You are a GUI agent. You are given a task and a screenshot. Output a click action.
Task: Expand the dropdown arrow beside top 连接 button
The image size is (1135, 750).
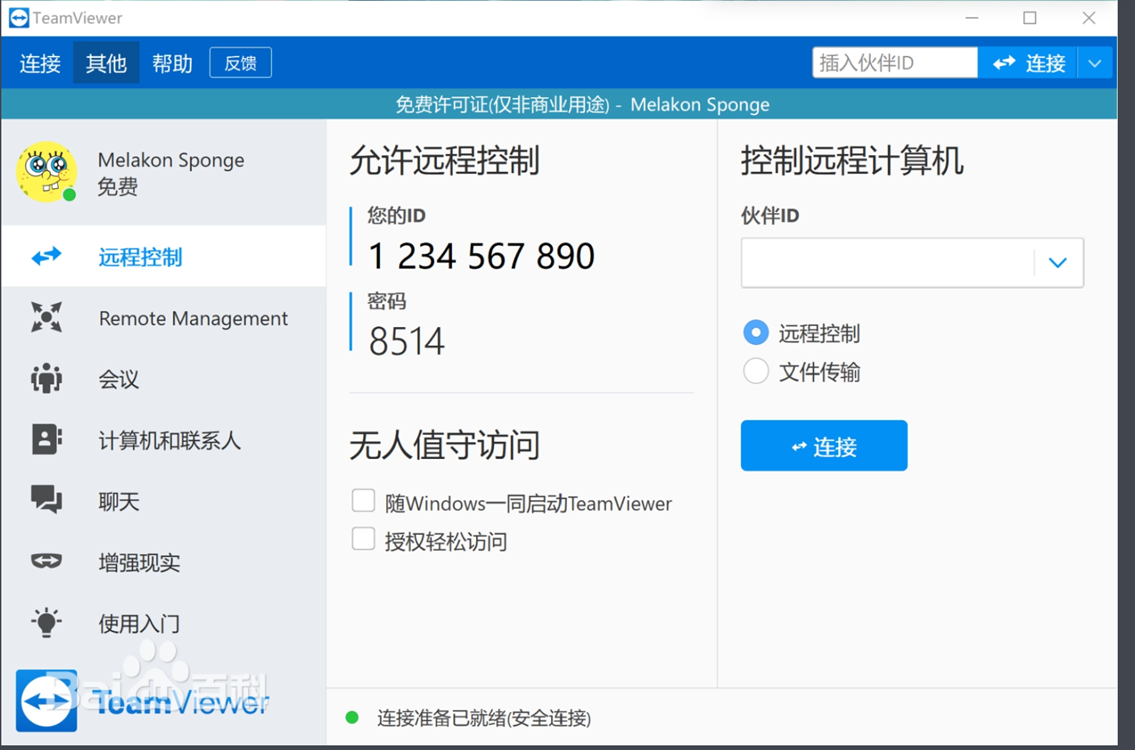tap(1094, 63)
